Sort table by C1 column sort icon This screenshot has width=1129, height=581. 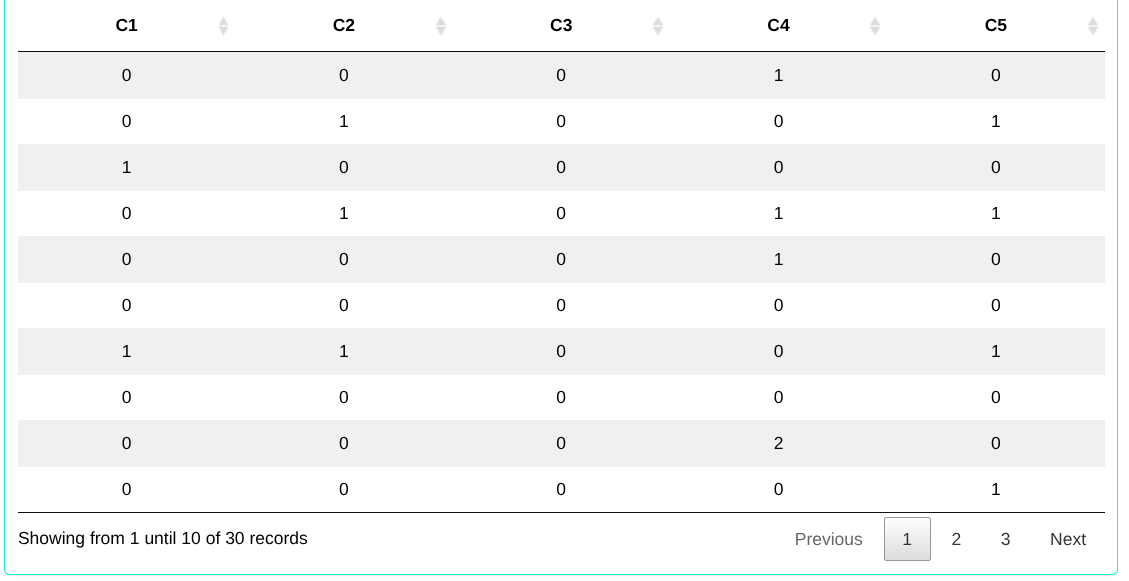223,26
